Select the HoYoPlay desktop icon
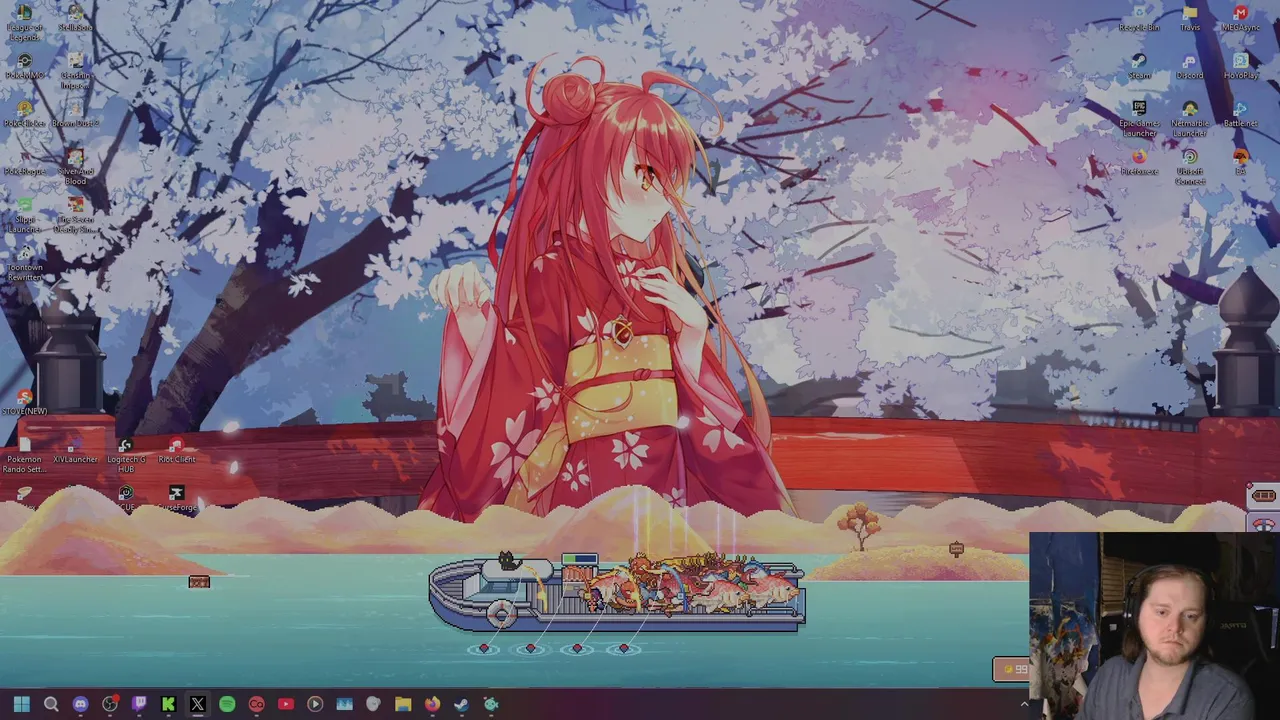This screenshot has width=1280, height=720. coord(1241,66)
